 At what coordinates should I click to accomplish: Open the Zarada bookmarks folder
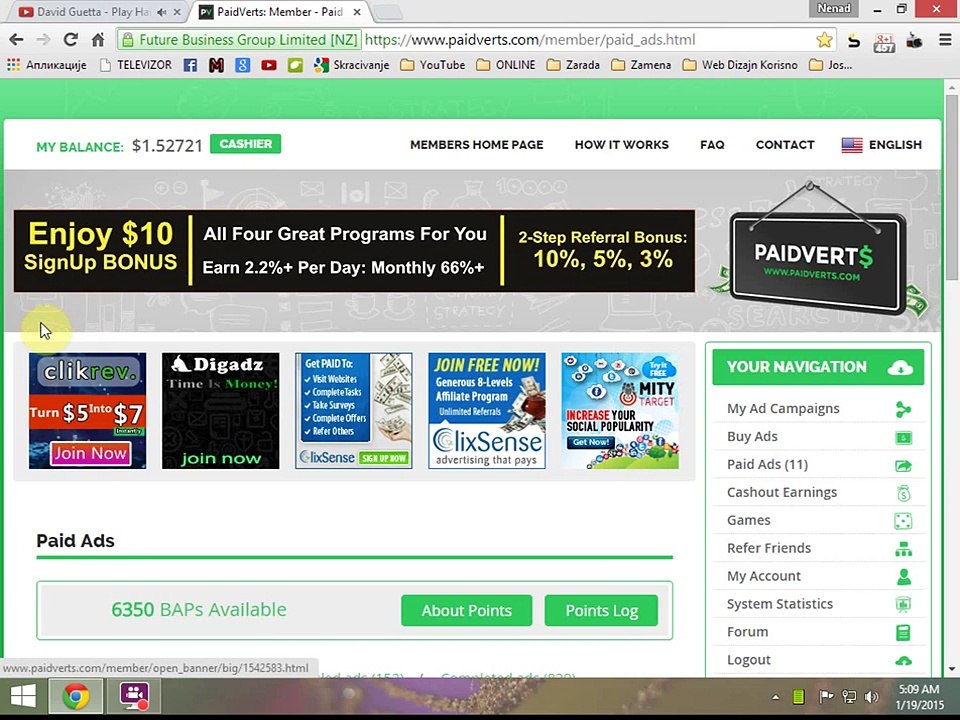point(573,65)
